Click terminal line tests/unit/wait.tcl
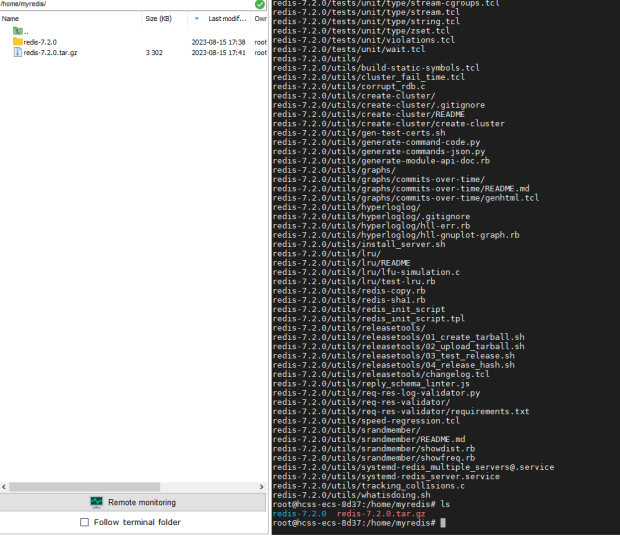The image size is (620, 538). [349, 49]
